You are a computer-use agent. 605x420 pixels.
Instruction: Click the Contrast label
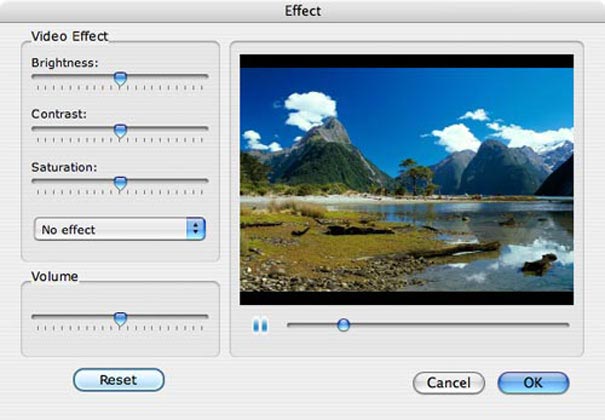coord(59,114)
